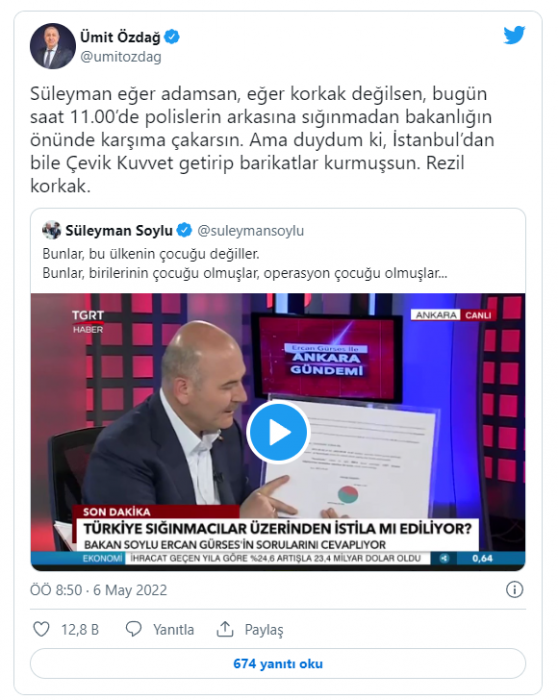Open the tweet info icon

(514, 590)
